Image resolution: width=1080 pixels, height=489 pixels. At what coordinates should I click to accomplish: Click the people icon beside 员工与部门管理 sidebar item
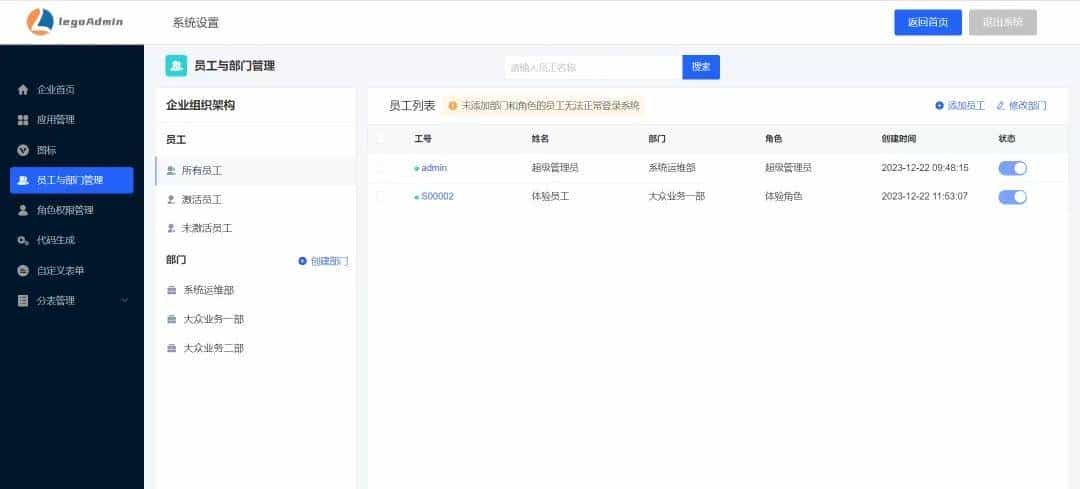coord(23,180)
